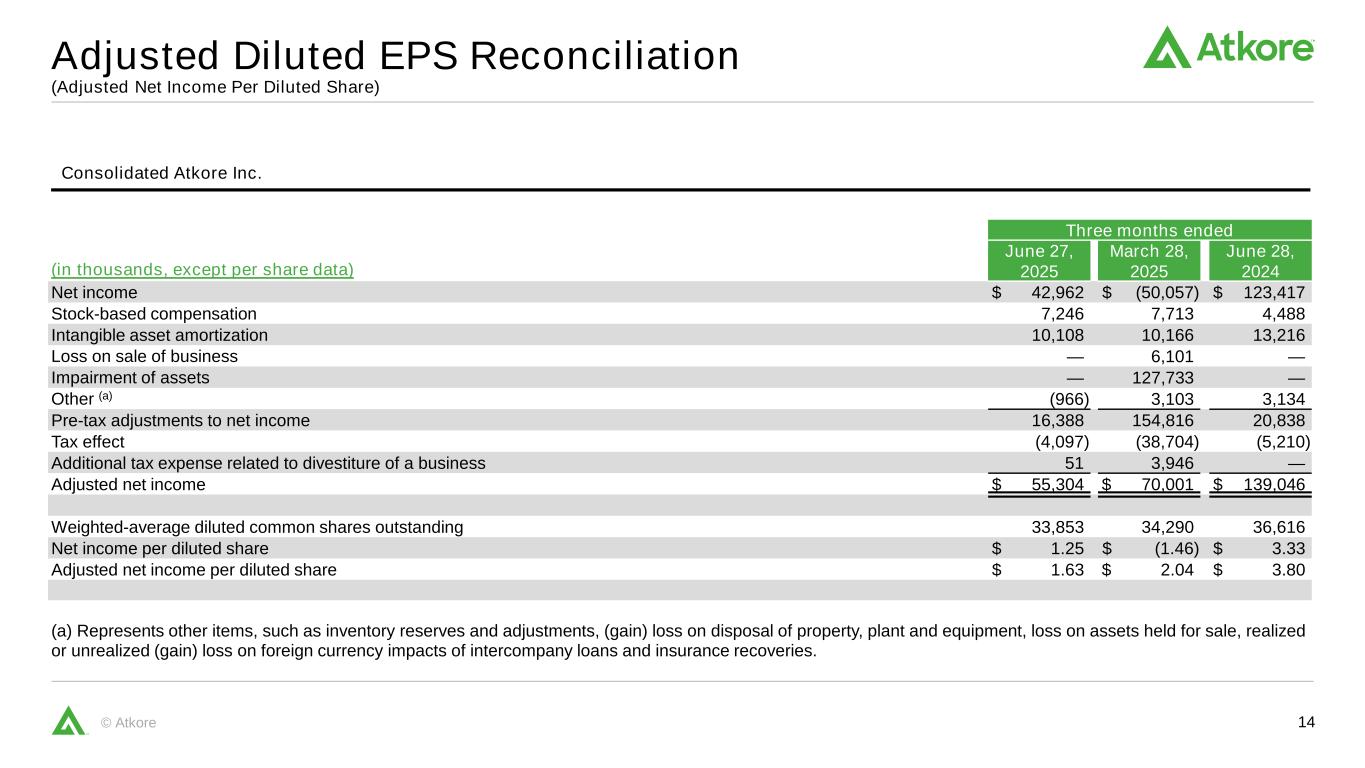Screen dimensions: 1365x768
Task: Click the 'March 28, 2025' column header
Action: pyautogui.click(x=1148, y=260)
